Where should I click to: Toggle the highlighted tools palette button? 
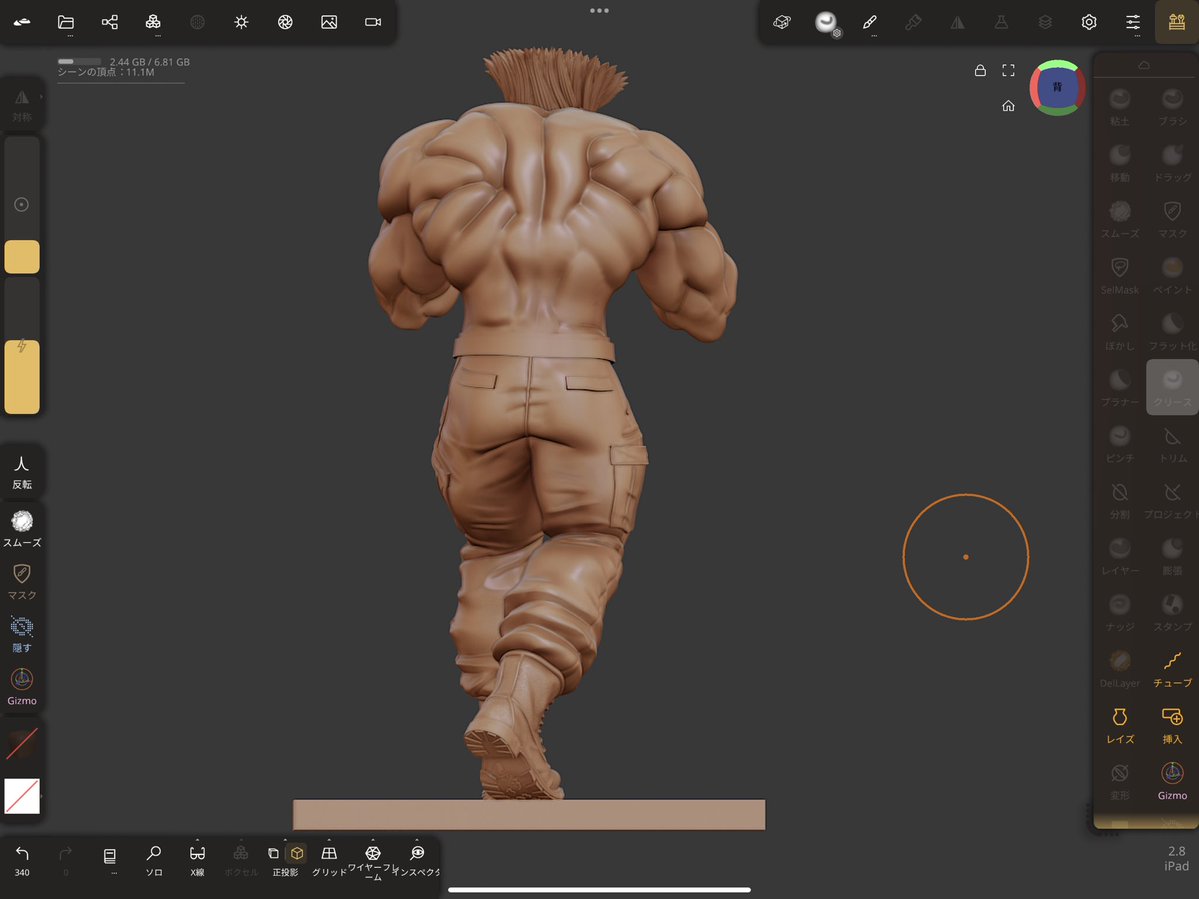(x=1177, y=22)
